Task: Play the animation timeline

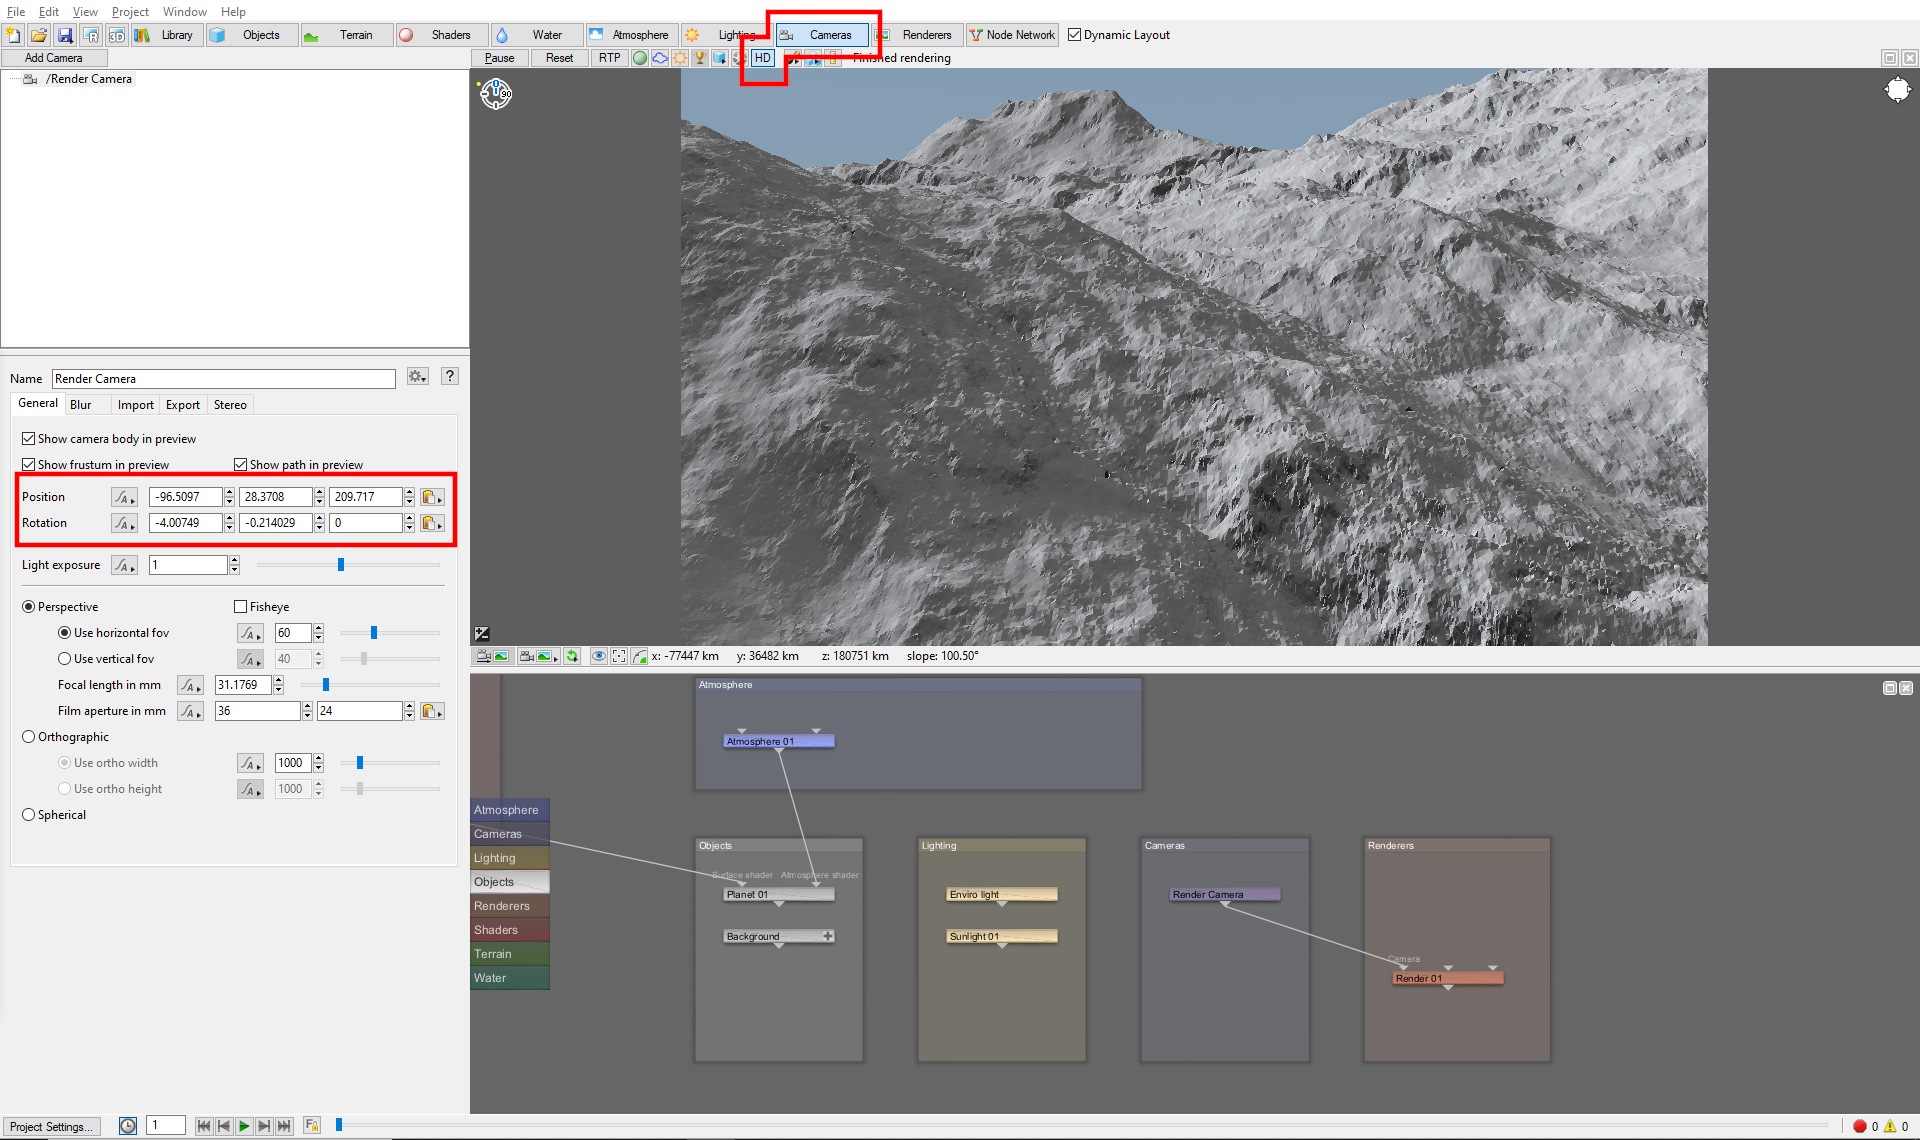Action: [x=244, y=1126]
